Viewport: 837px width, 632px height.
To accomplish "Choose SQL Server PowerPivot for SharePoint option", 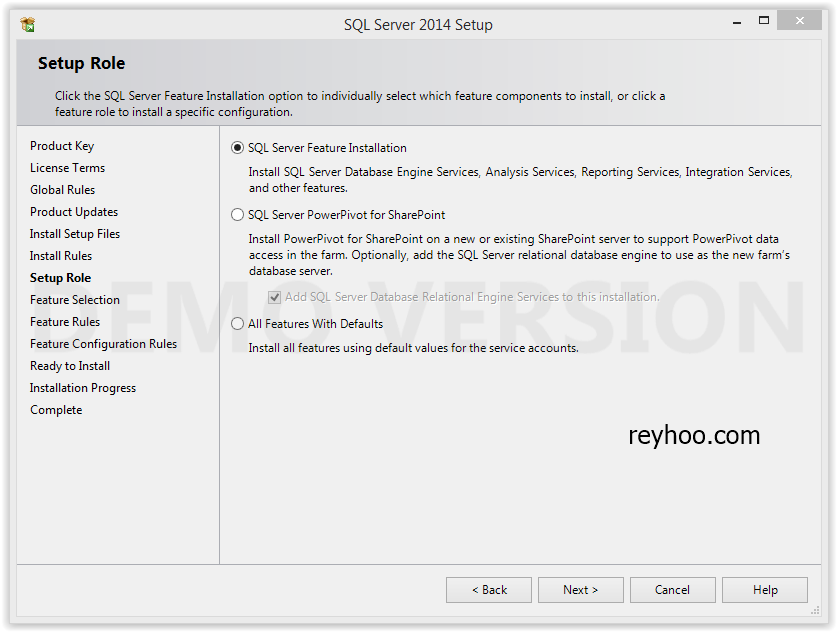I will pyautogui.click(x=238, y=215).
